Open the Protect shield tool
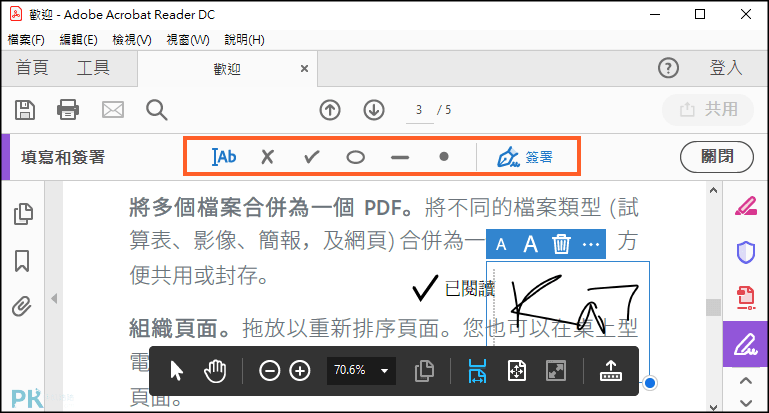This screenshot has height=413, width=769. click(746, 253)
